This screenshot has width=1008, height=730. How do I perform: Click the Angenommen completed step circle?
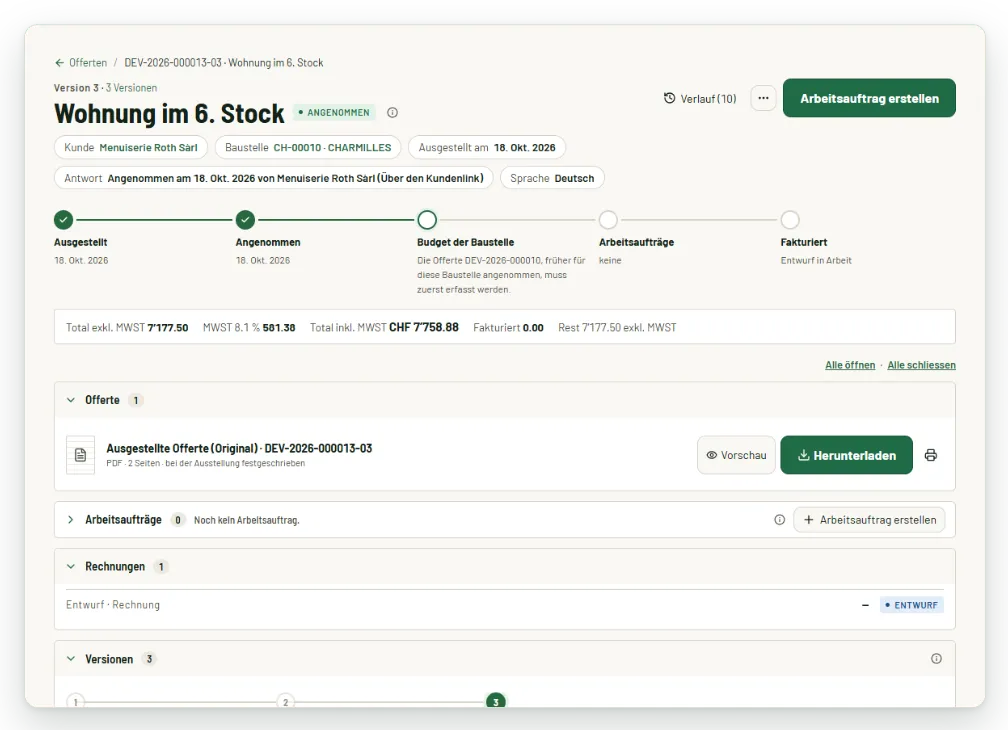click(x=245, y=220)
